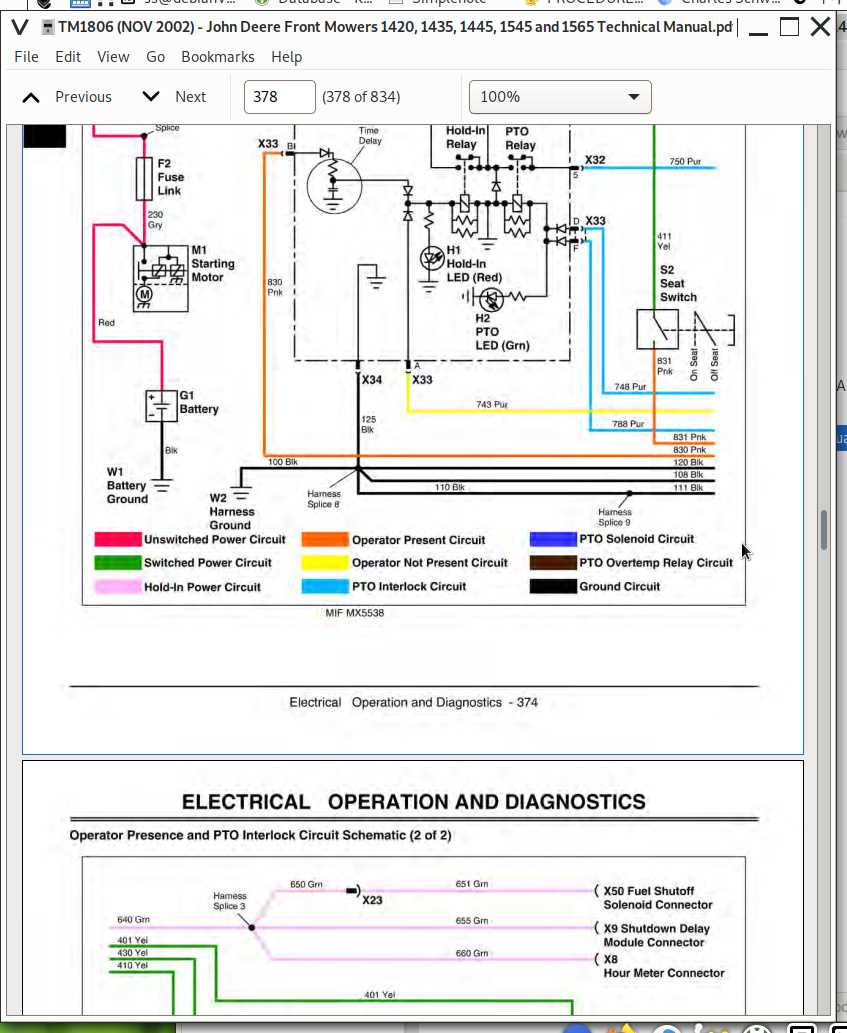Click the 'Hold-In Relay' label
847x1033 pixels.
click(x=466, y=138)
